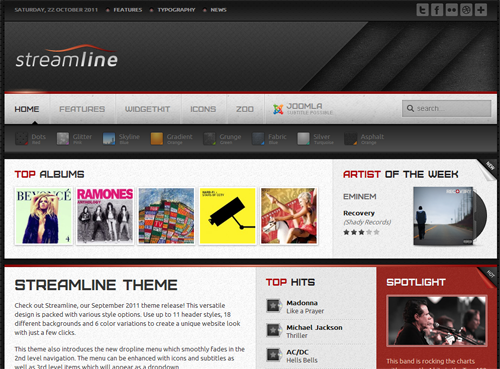The image size is (500, 369).
Task: Open the ICONS menu item
Action: [203, 109]
